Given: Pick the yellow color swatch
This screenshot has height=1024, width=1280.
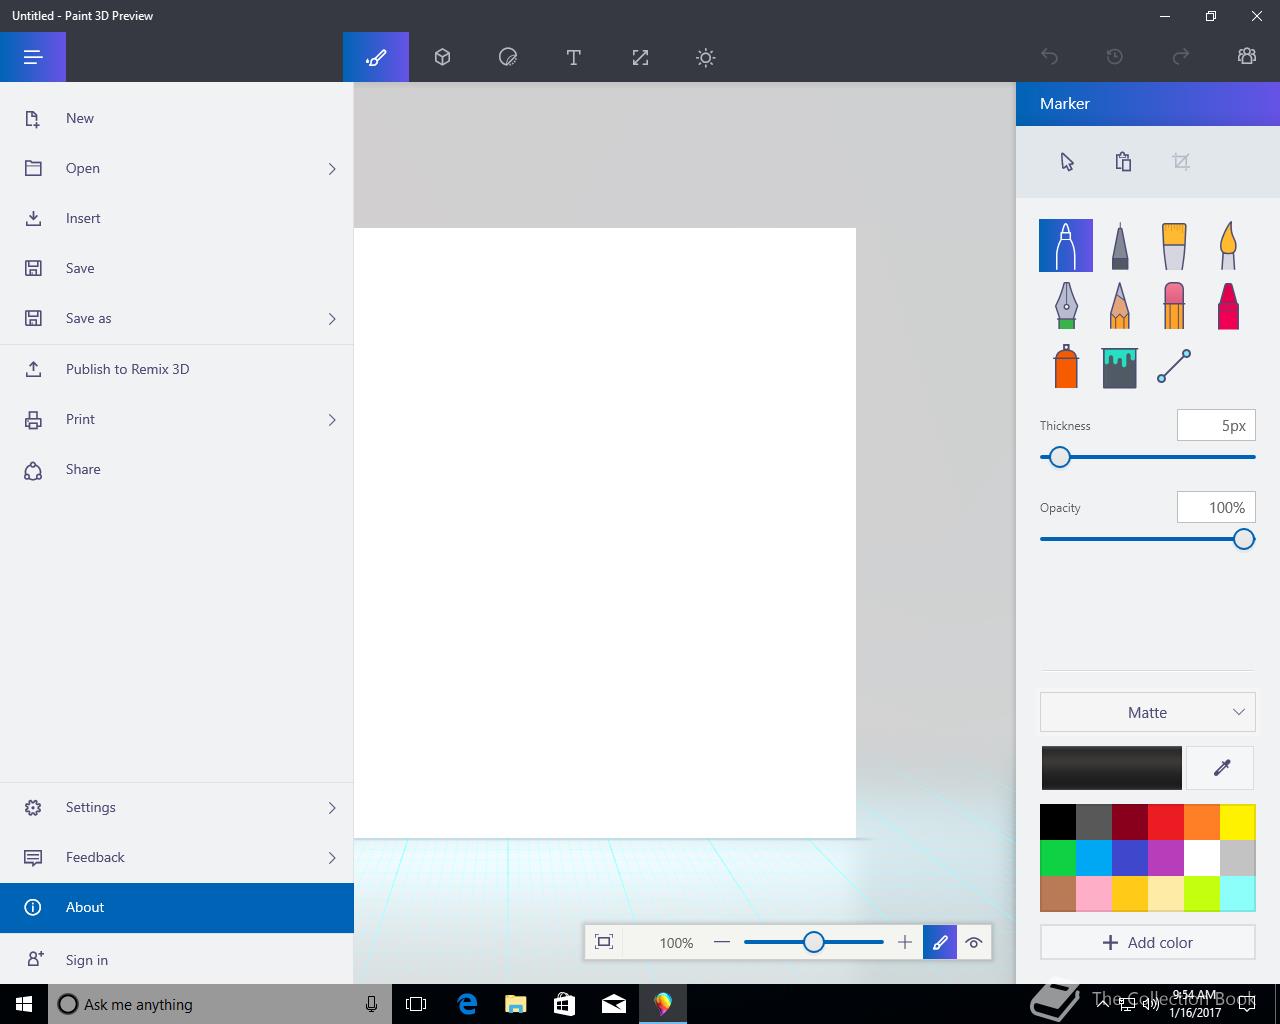Looking at the screenshot, I should (1237, 822).
